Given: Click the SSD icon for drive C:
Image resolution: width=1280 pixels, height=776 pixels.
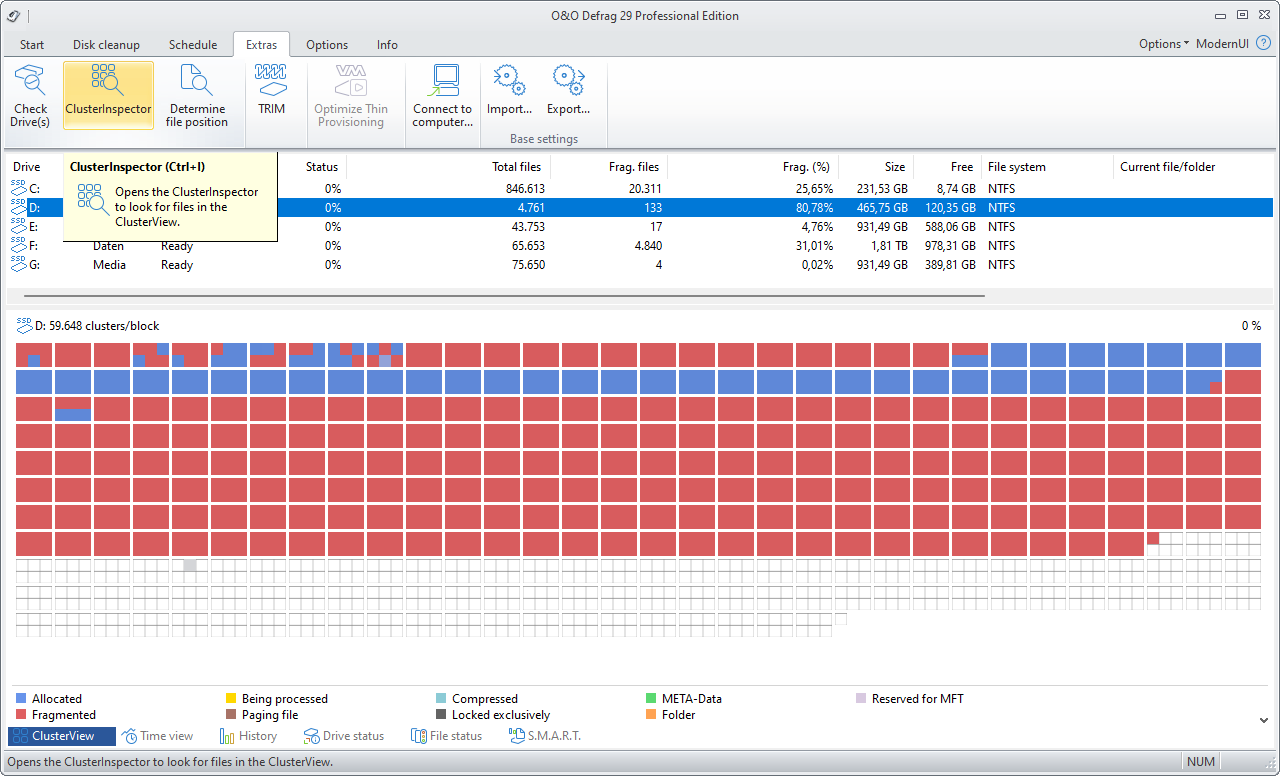Looking at the screenshot, I should [x=18, y=188].
